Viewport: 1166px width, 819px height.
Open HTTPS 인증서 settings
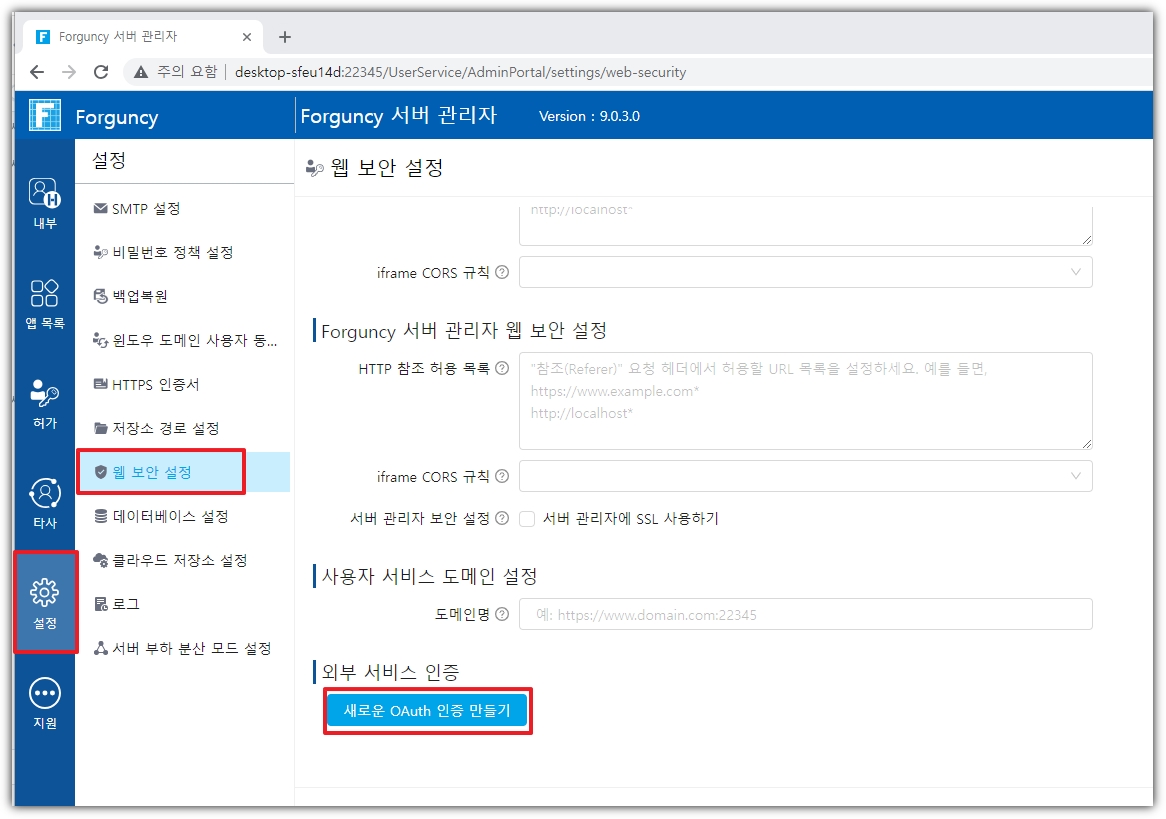155,385
